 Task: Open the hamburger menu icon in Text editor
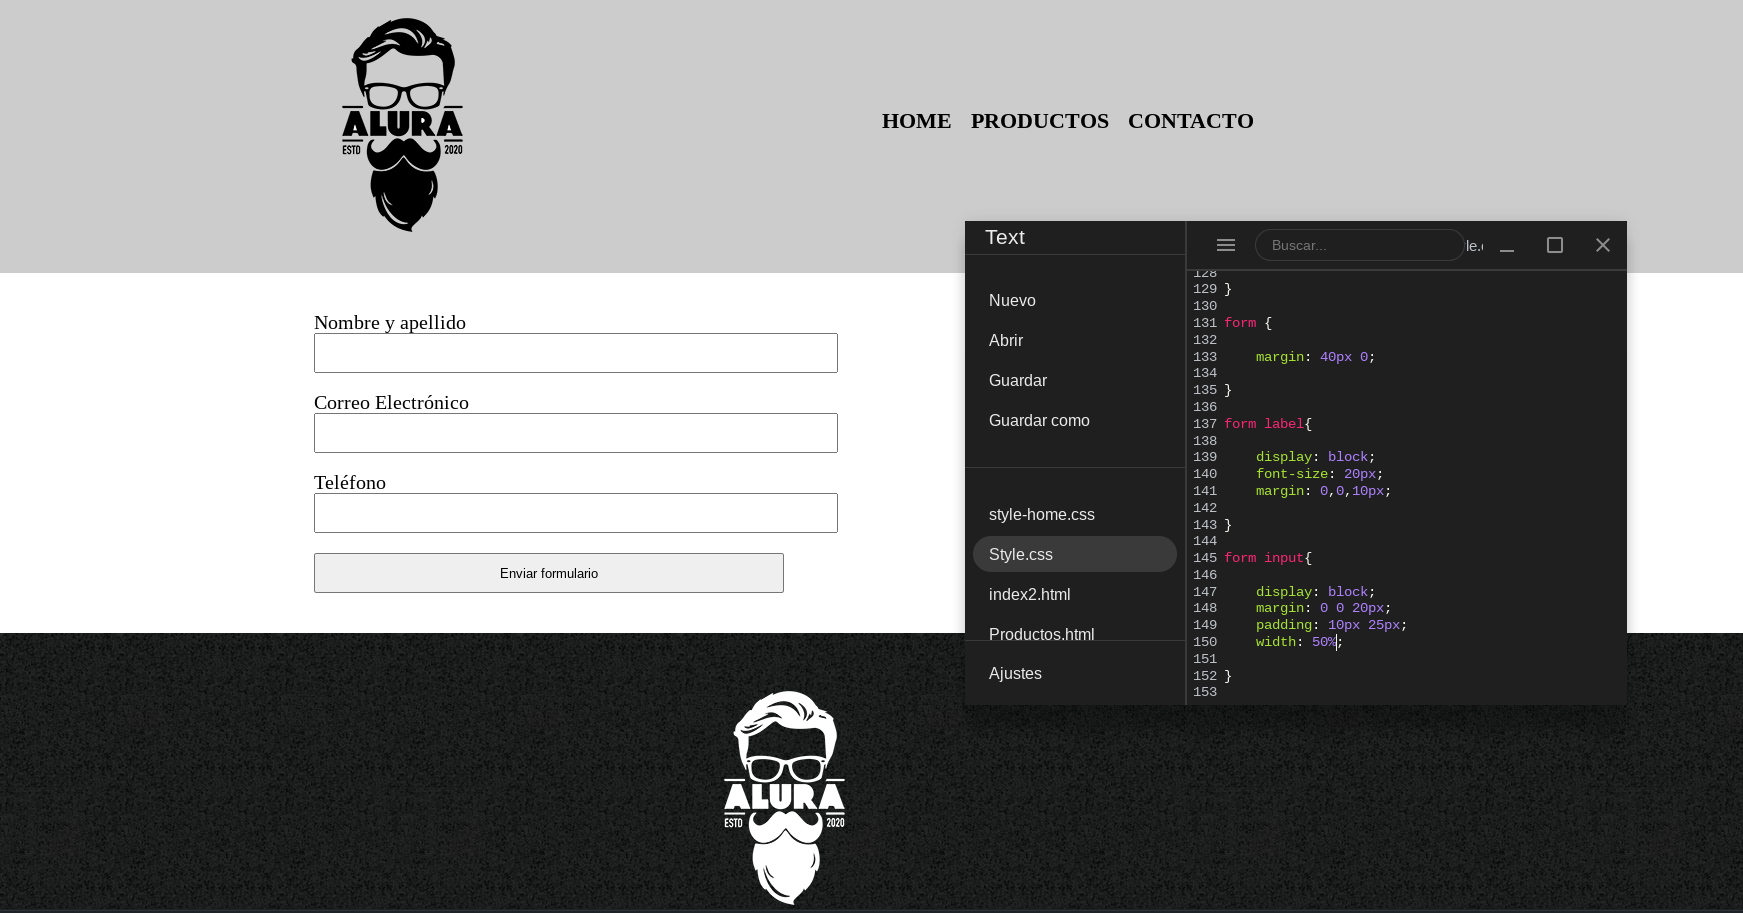1226,245
